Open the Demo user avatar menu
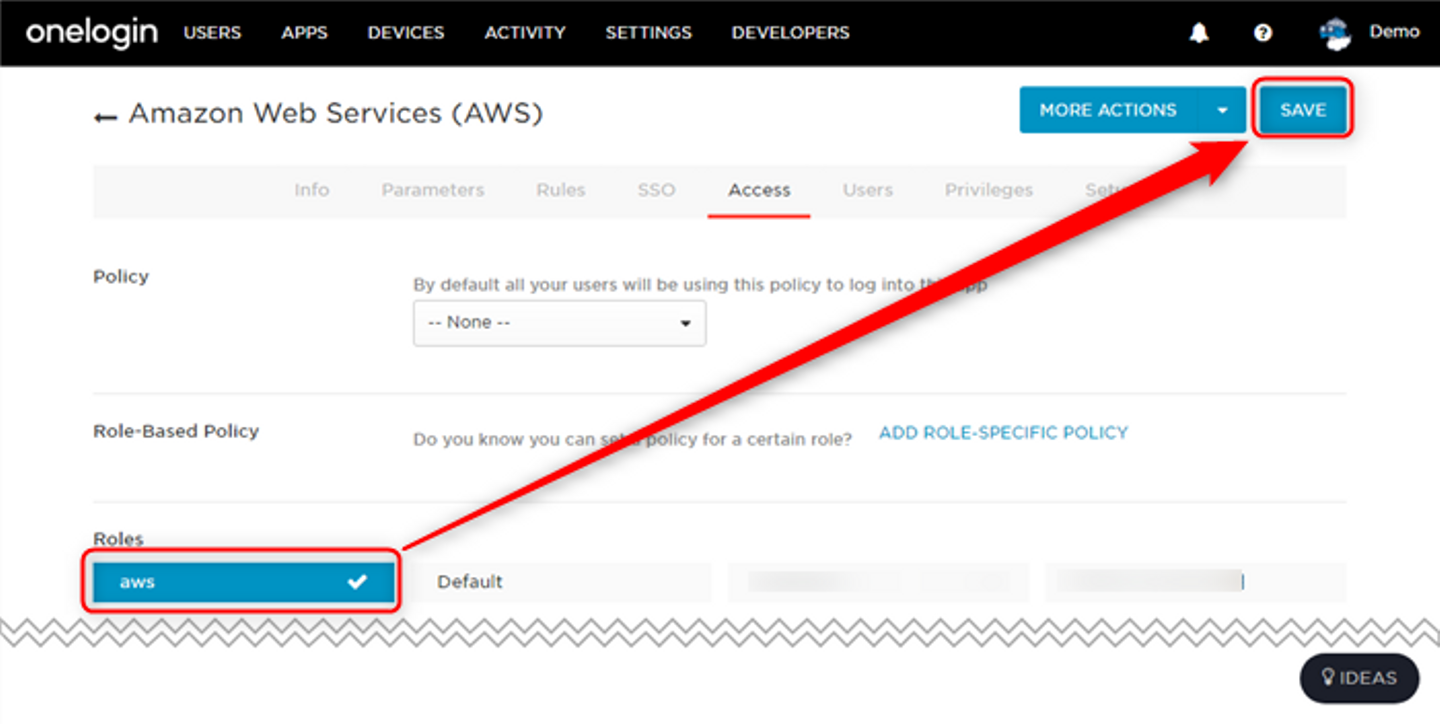The image size is (1440, 724). [x=1335, y=33]
